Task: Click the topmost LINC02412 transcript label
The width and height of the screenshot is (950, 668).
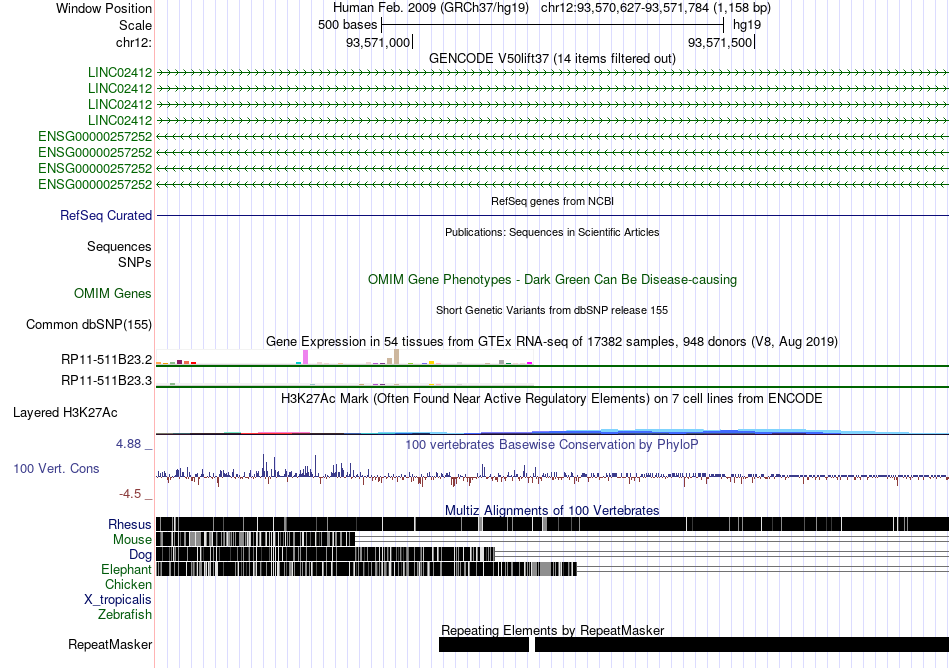Action: [x=120, y=72]
